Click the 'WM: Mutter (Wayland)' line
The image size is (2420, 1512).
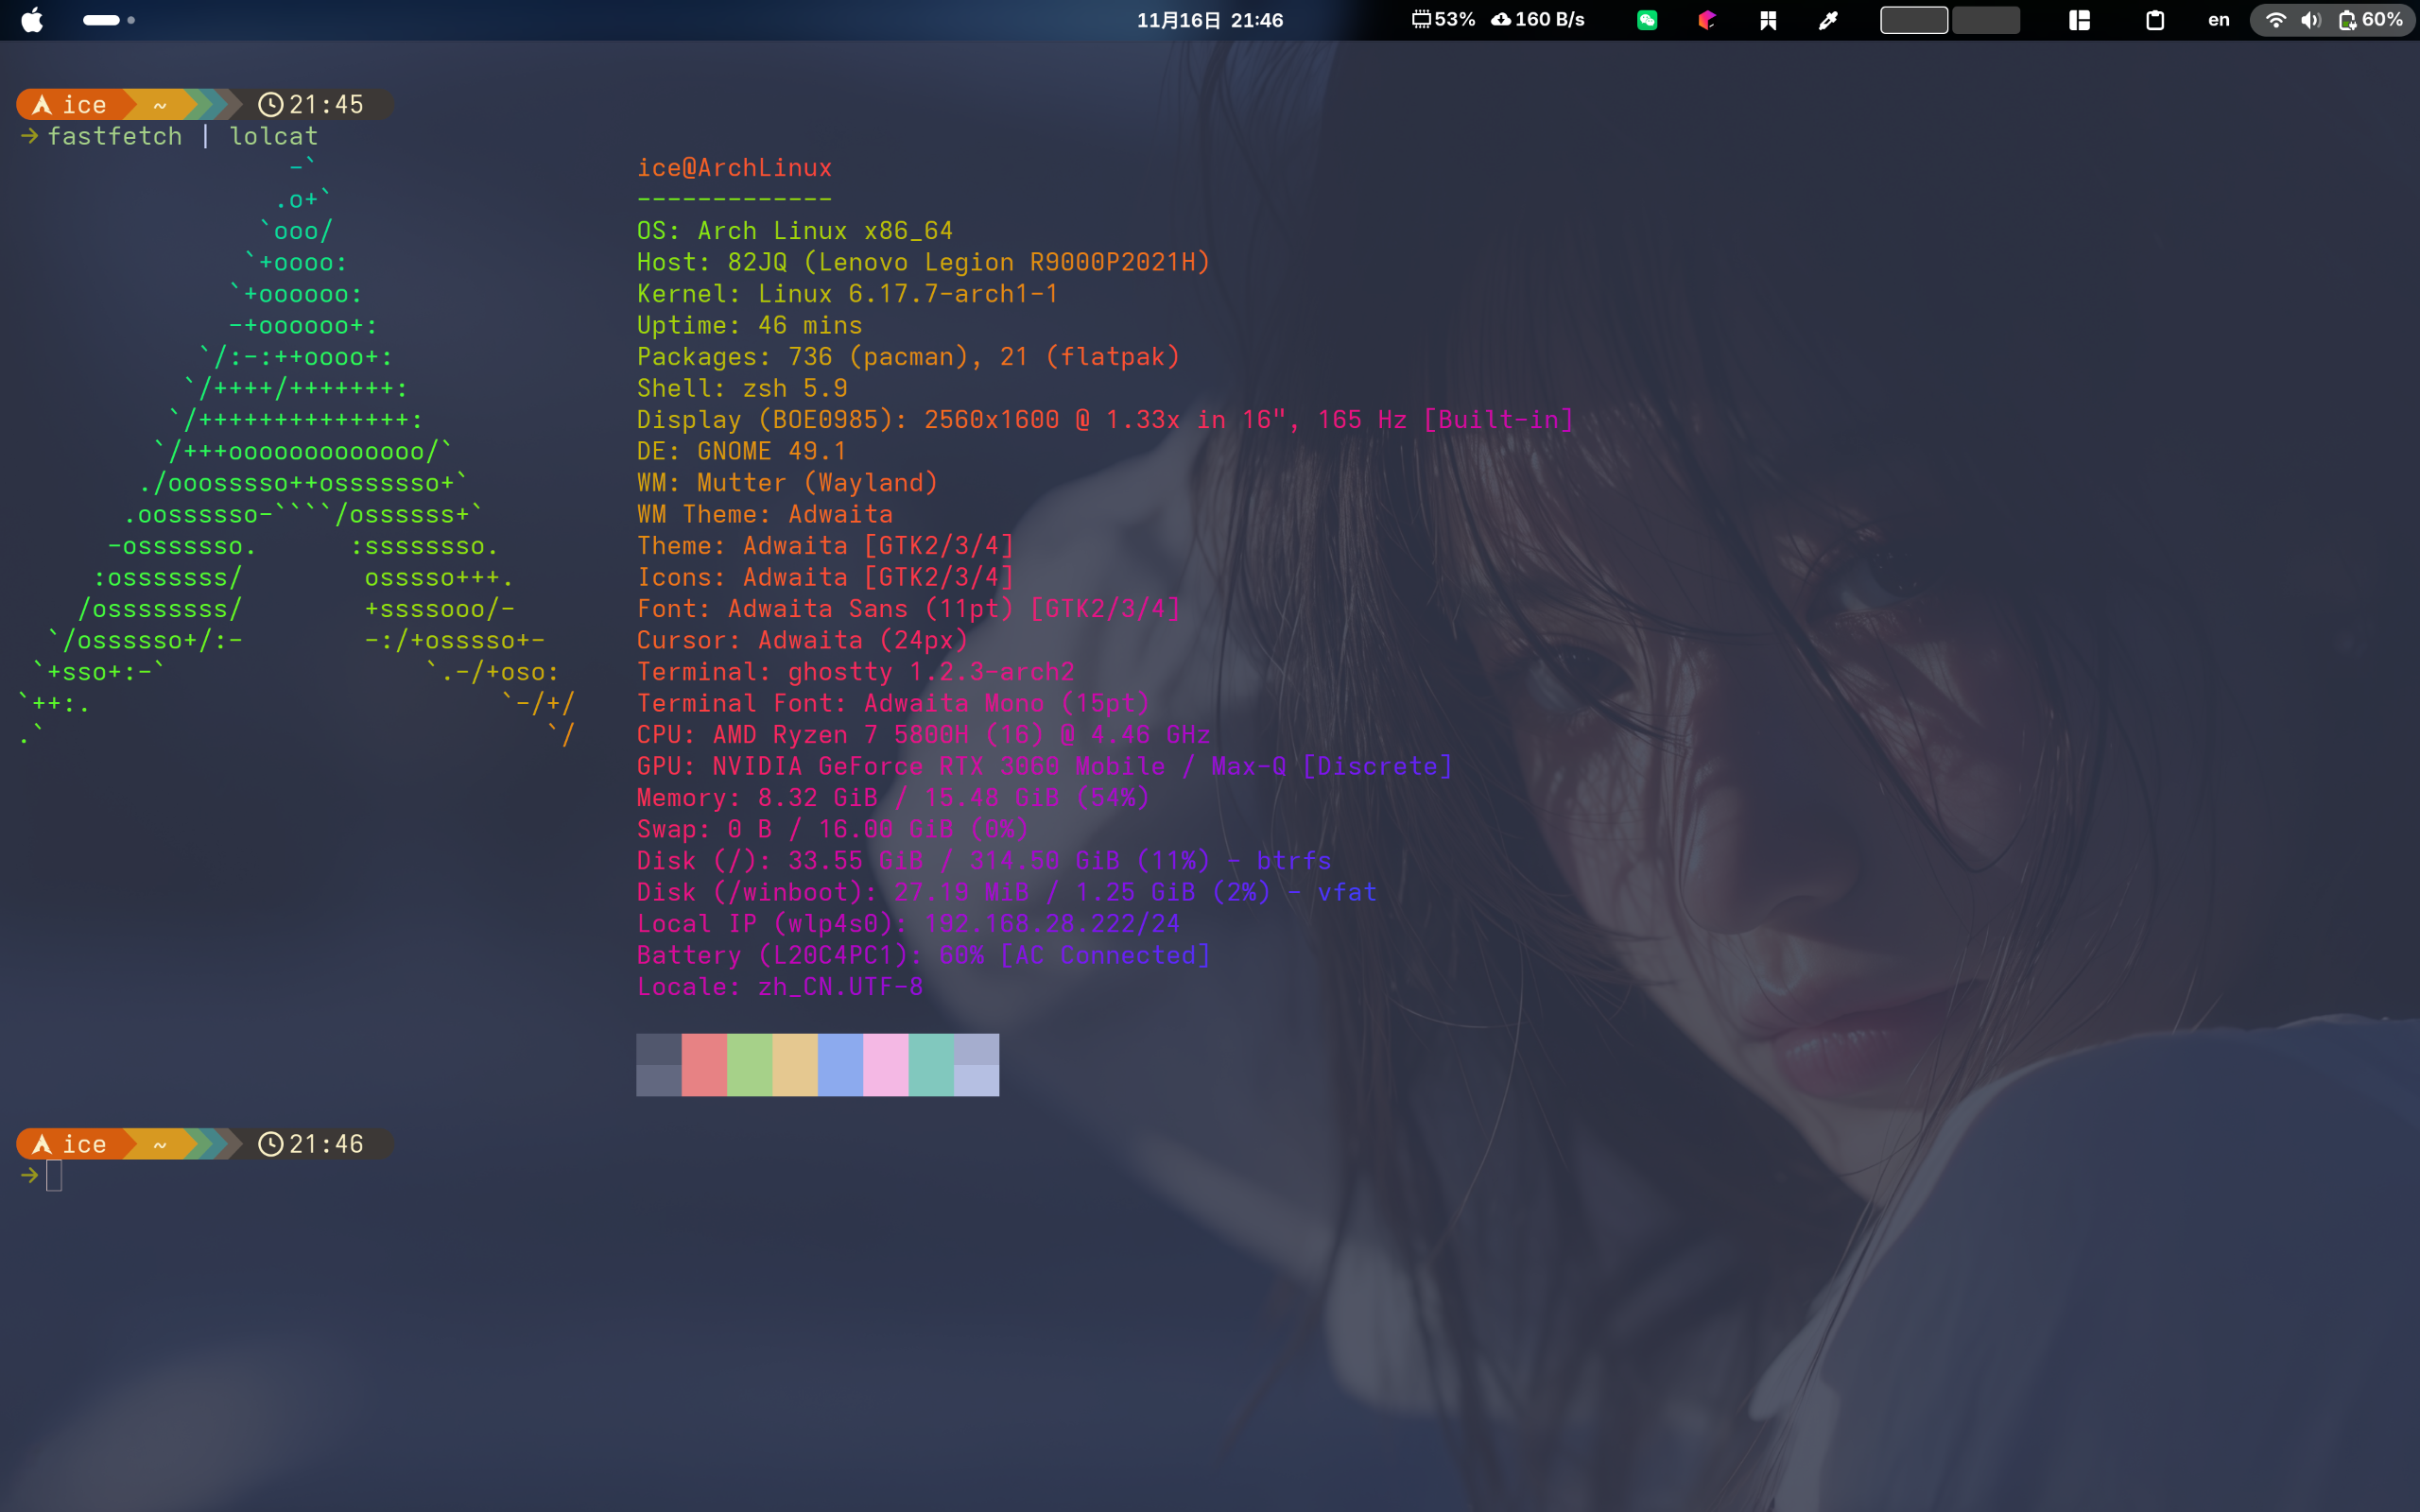[x=788, y=483]
